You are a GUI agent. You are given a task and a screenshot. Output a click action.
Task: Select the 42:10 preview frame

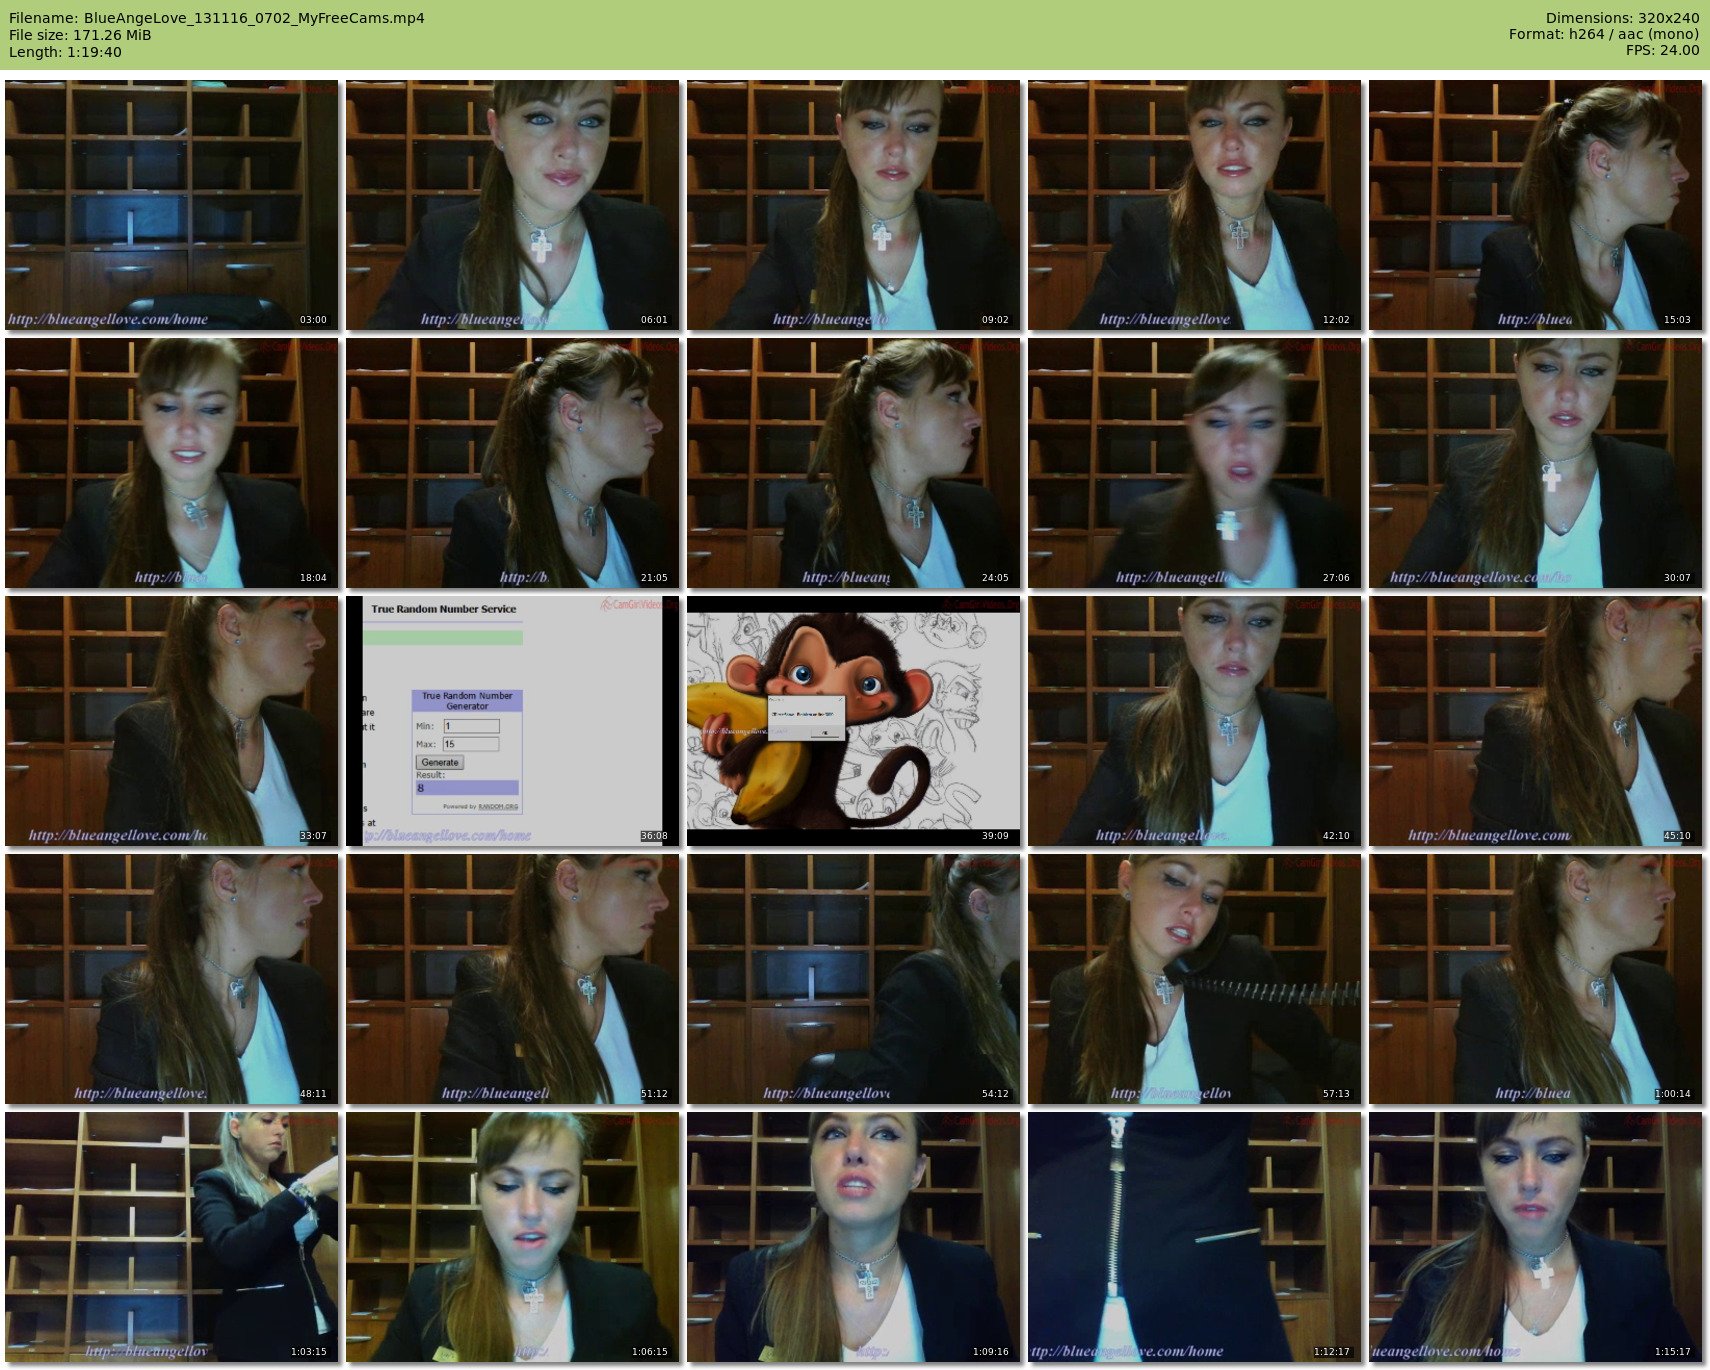pos(1195,721)
